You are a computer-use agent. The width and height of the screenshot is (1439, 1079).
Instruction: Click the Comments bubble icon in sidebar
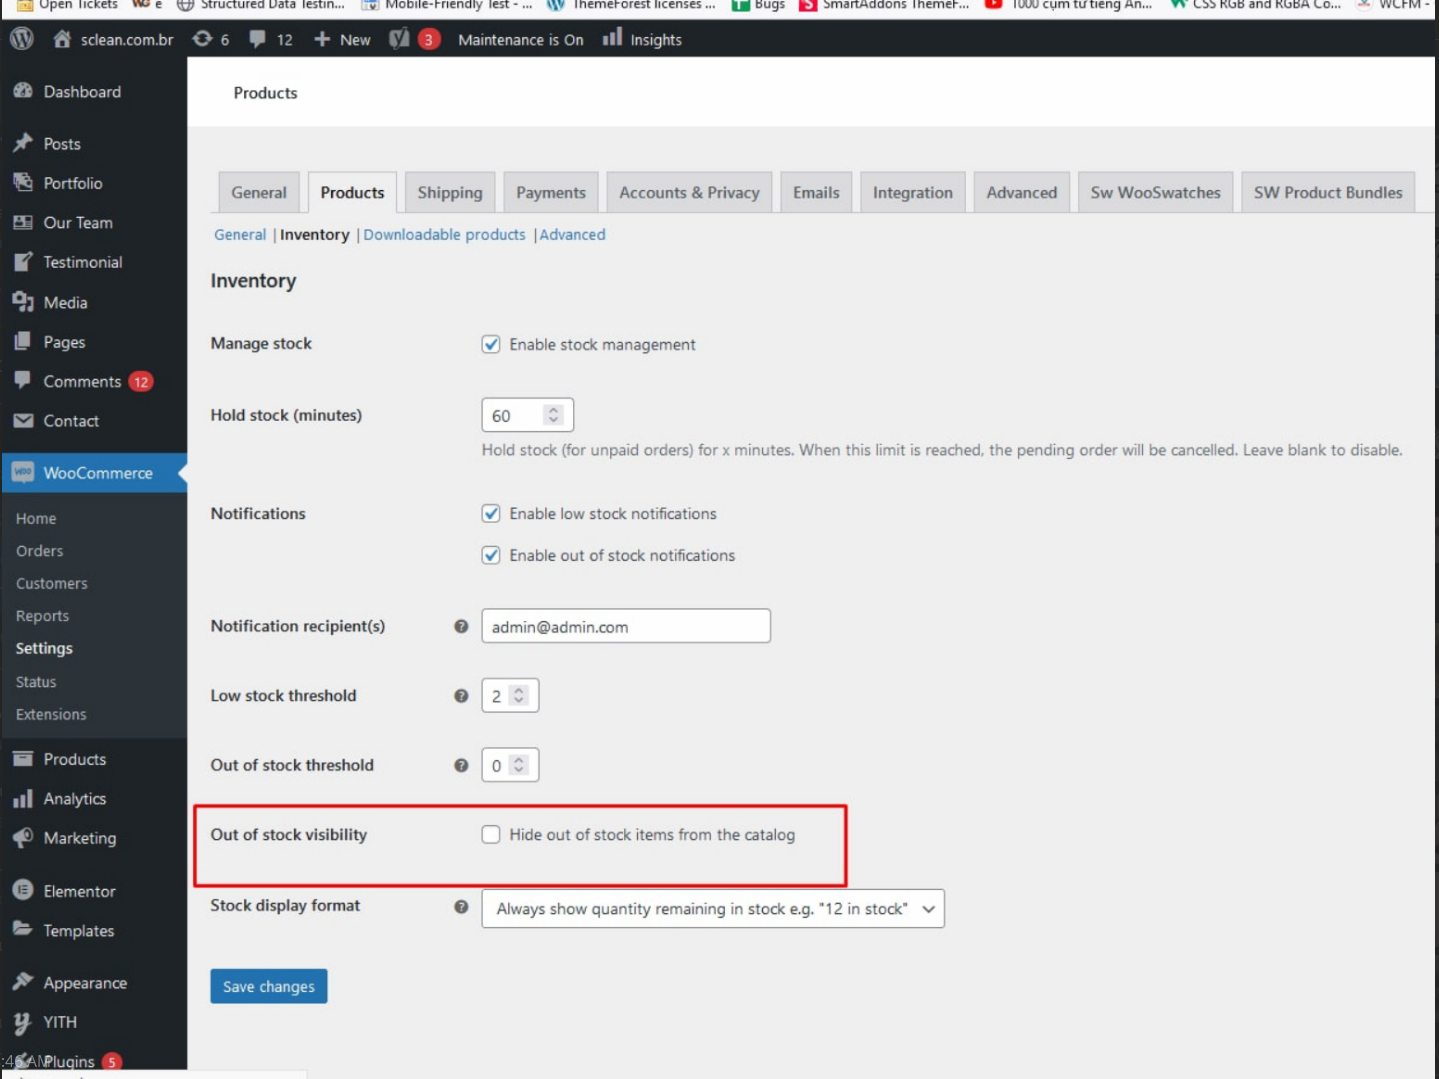(23, 380)
